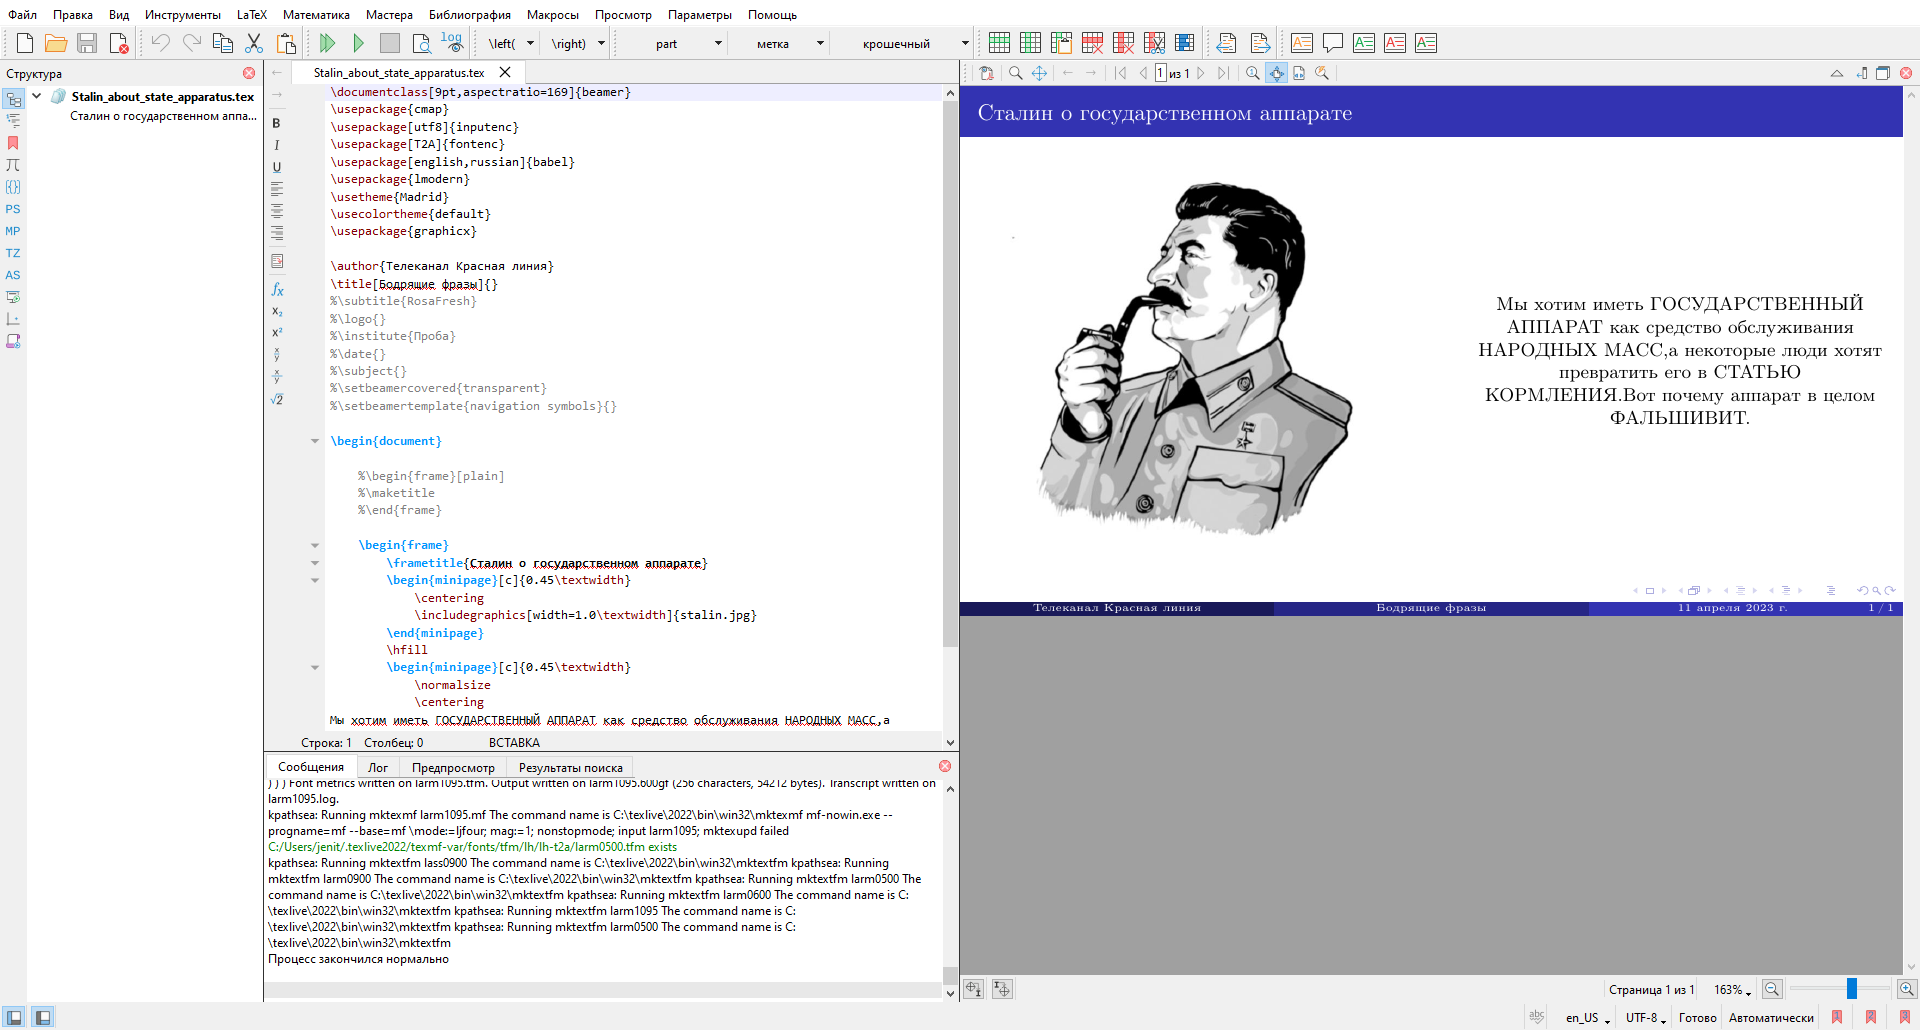Open the Библиография menu

click(x=469, y=15)
